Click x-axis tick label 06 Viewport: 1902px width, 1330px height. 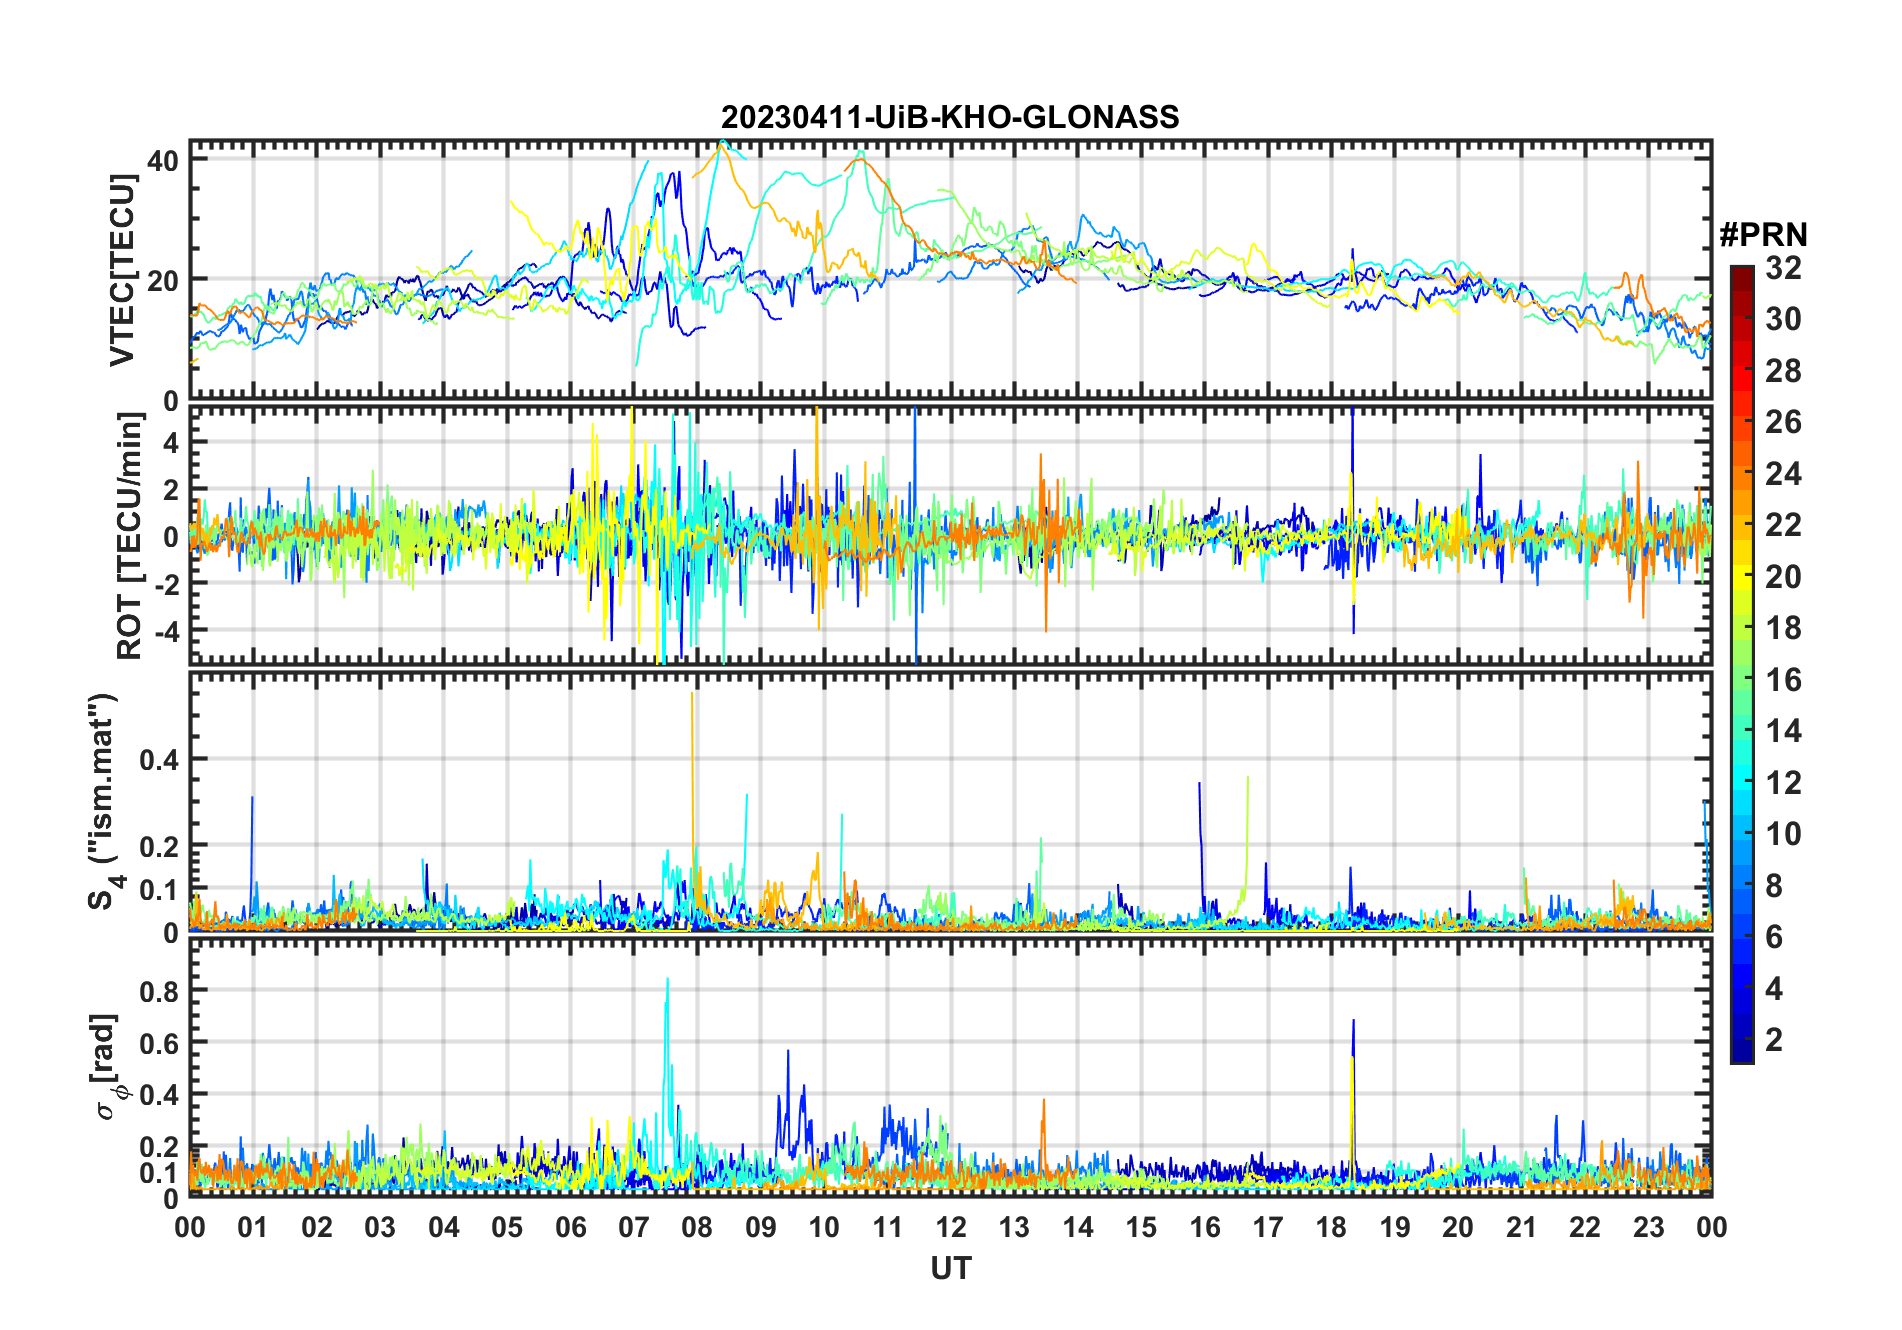(x=571, y=1227)
